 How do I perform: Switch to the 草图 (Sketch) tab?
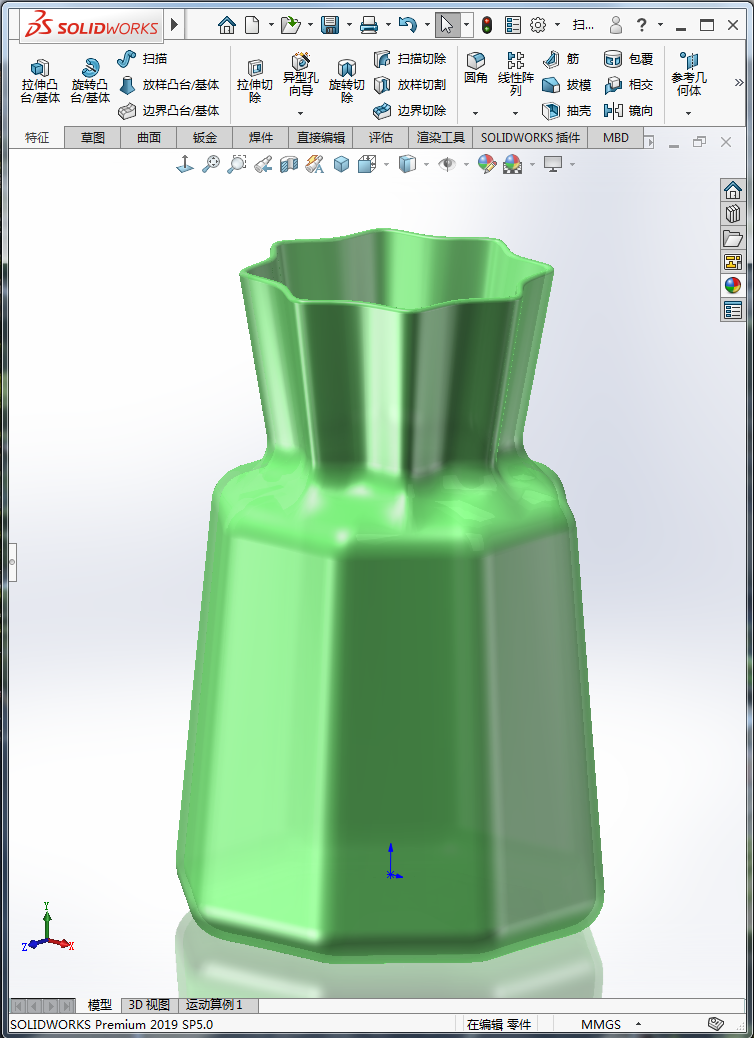coord(93,138)
